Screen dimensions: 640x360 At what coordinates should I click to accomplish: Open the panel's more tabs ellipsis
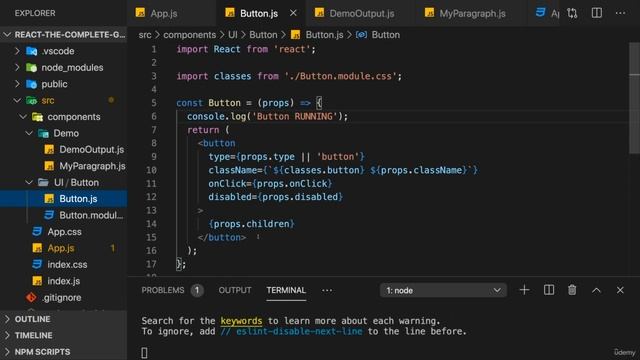(327, 290)
